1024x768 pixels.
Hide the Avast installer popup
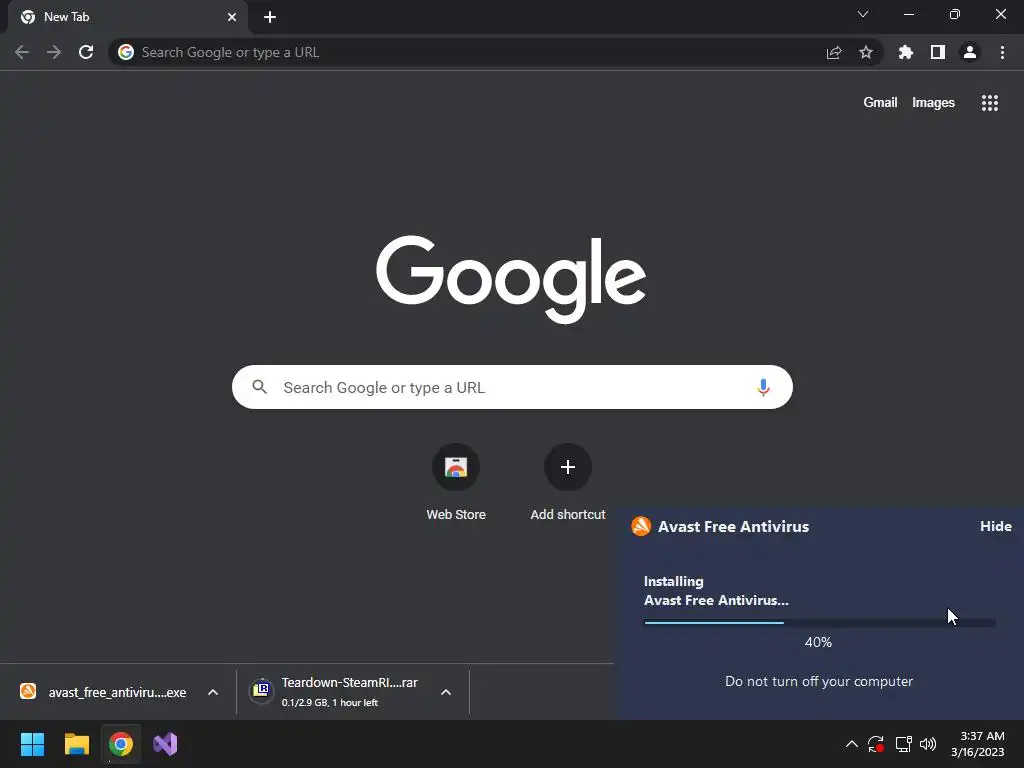point(995,526)
